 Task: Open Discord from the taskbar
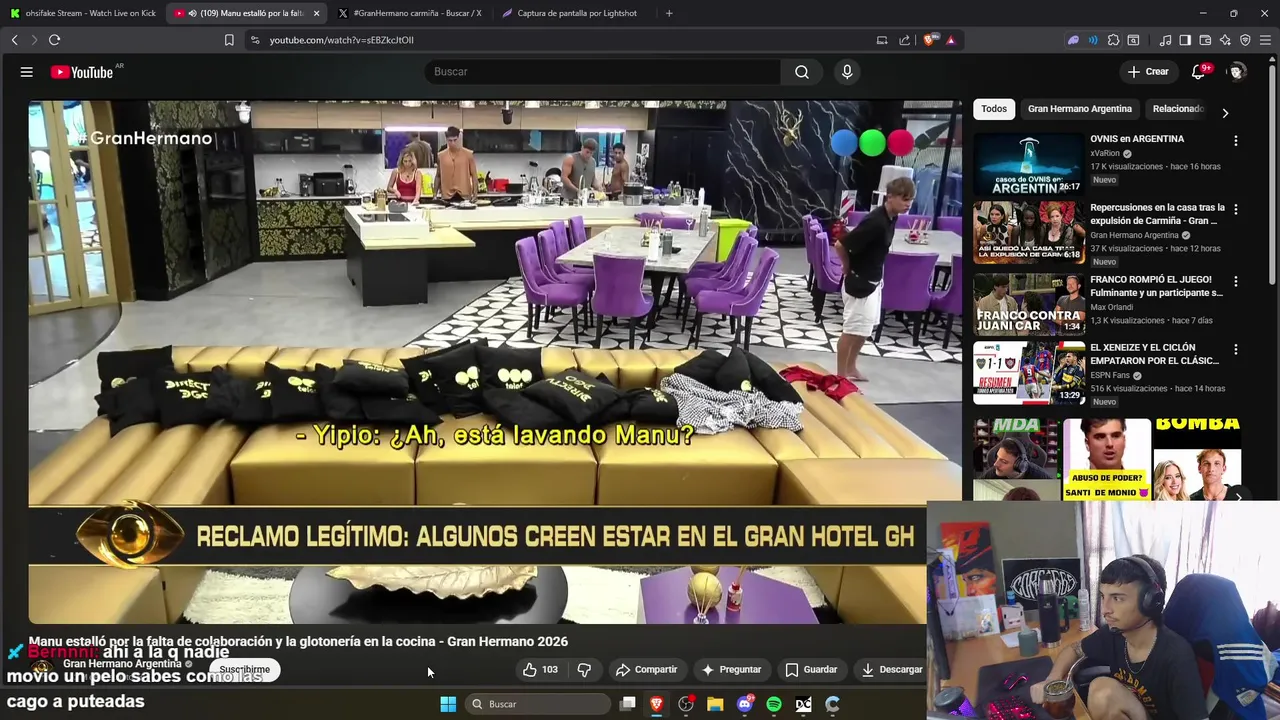744,704
